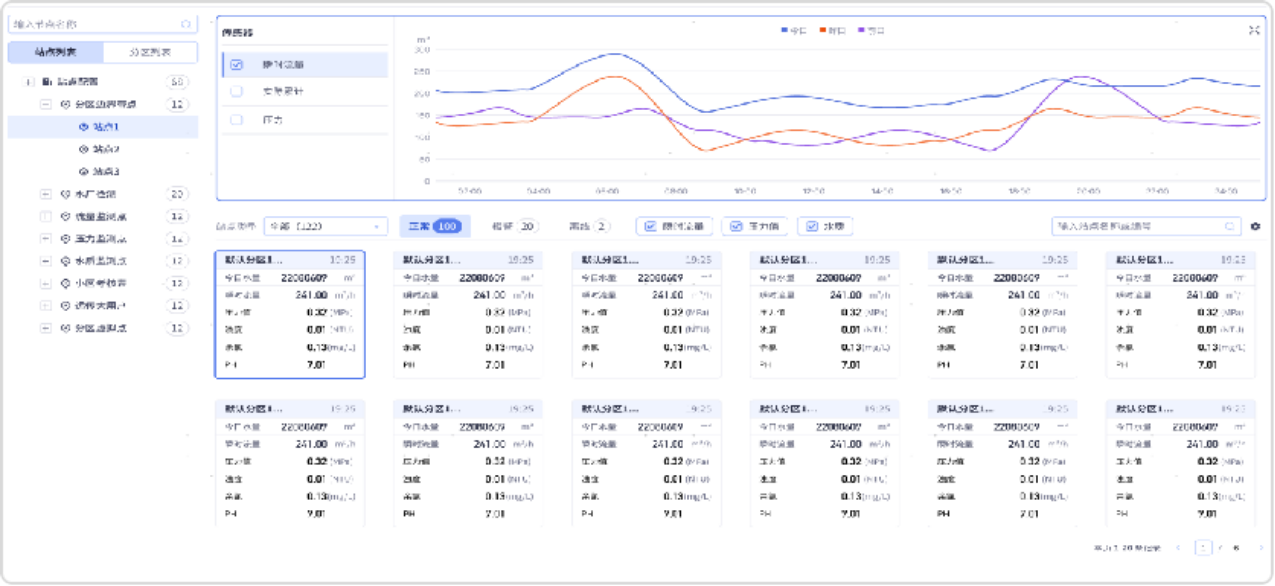Toggle the 压力值 checkbox in the filter bar
1275x586 pixels.
(735, 227)
